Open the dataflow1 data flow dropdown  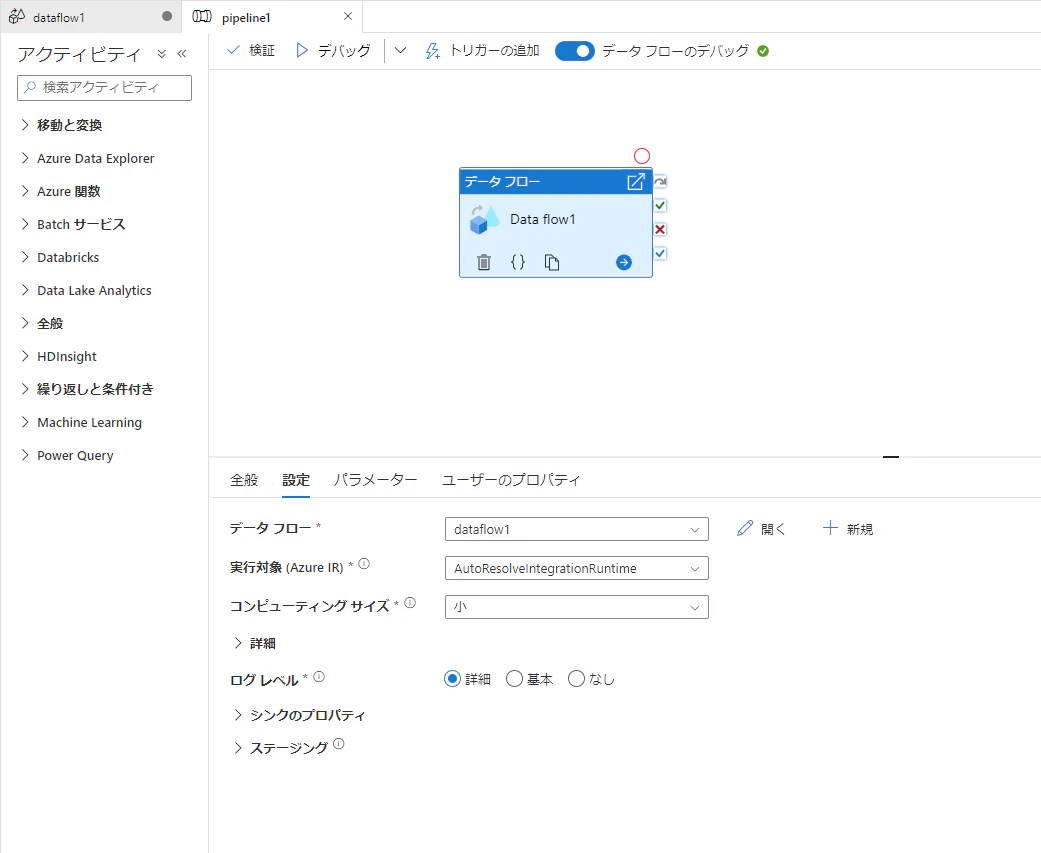[x=576, y=529]
